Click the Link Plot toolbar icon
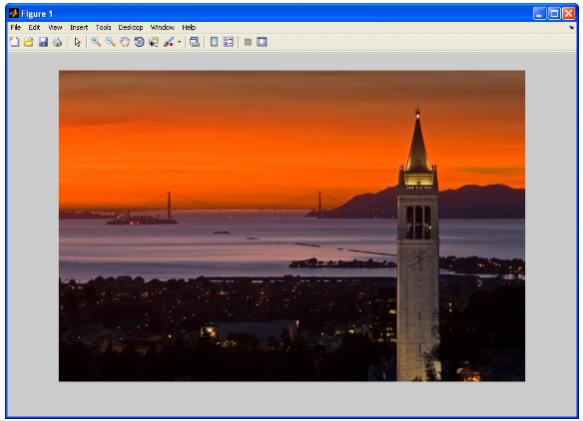Image resolution: width=583 pixels, height=421 pixels. pyautogui.click(x=194, y=42)
